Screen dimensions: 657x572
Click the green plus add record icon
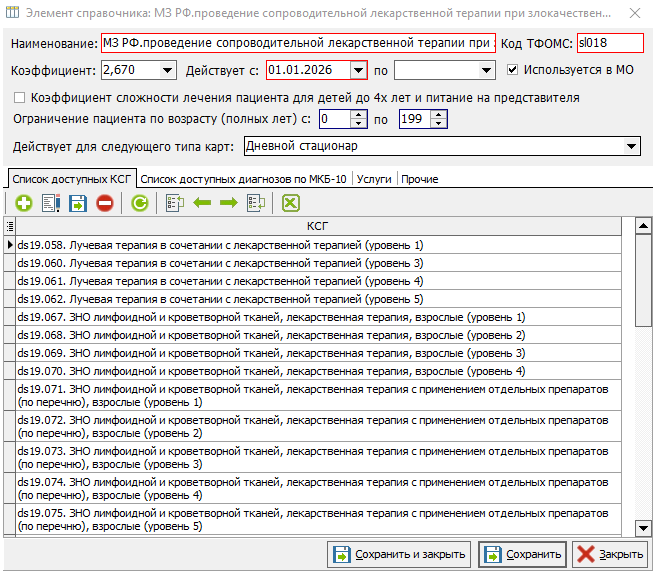tap(24, 203)
